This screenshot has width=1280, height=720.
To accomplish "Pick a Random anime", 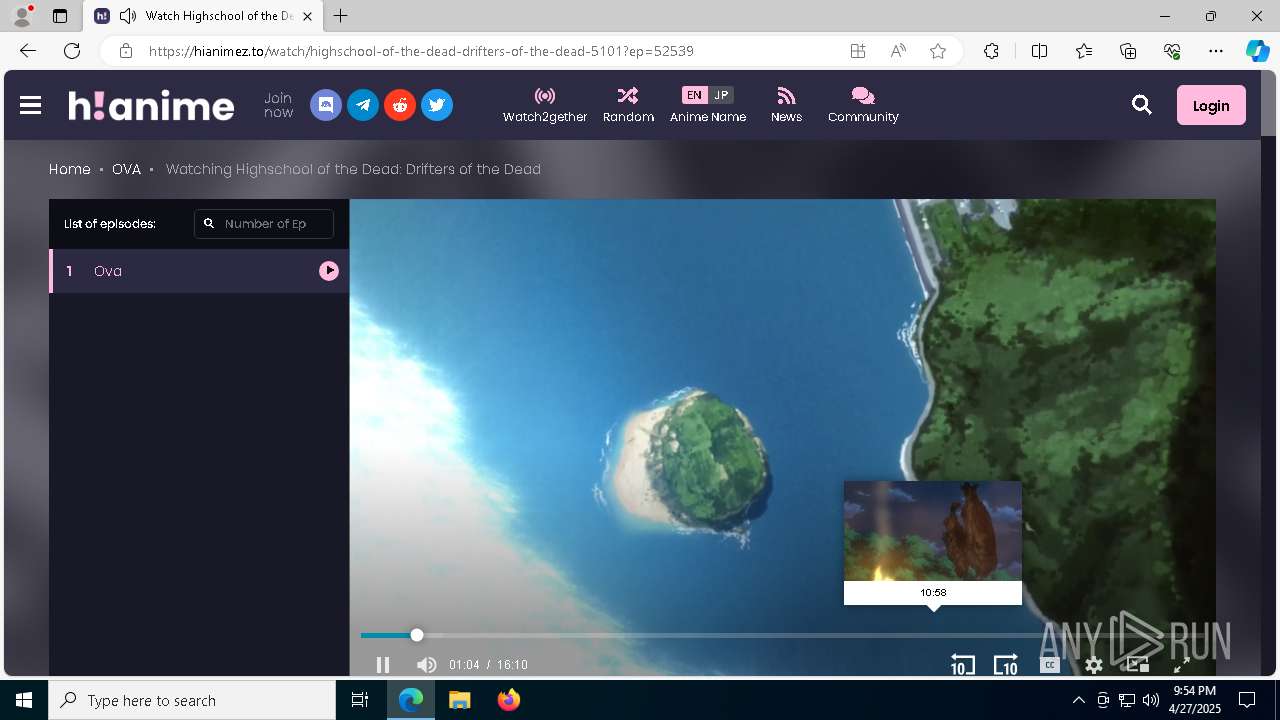I will (628, 105).
